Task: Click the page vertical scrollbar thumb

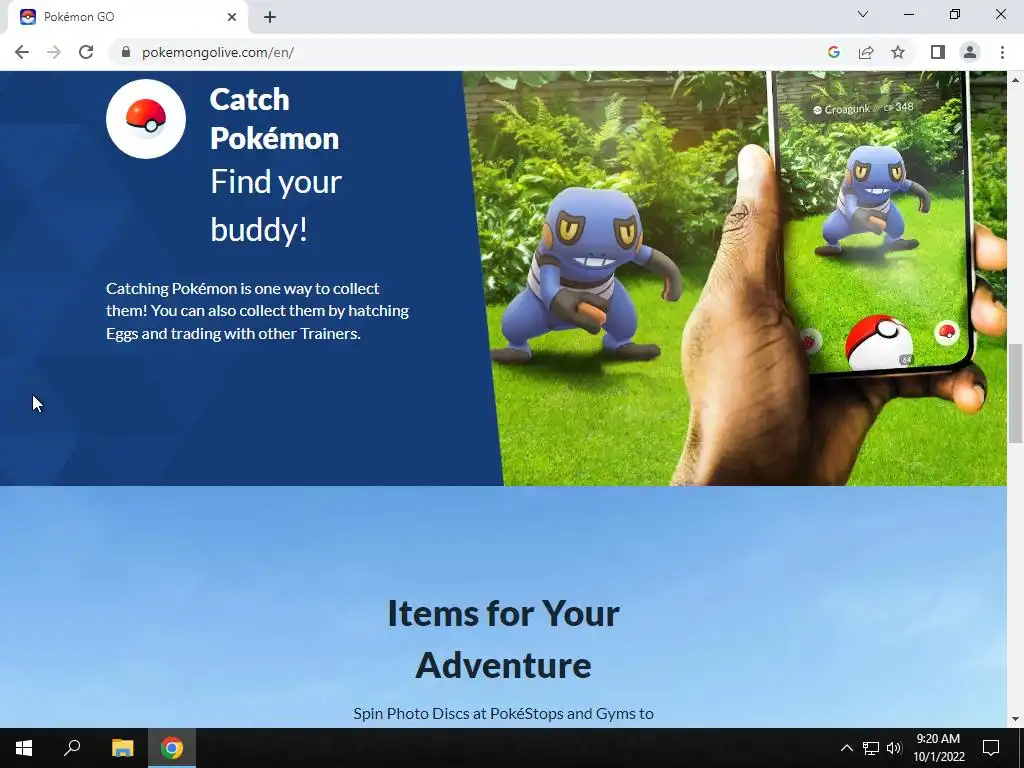Action: tap(1015, 393)
